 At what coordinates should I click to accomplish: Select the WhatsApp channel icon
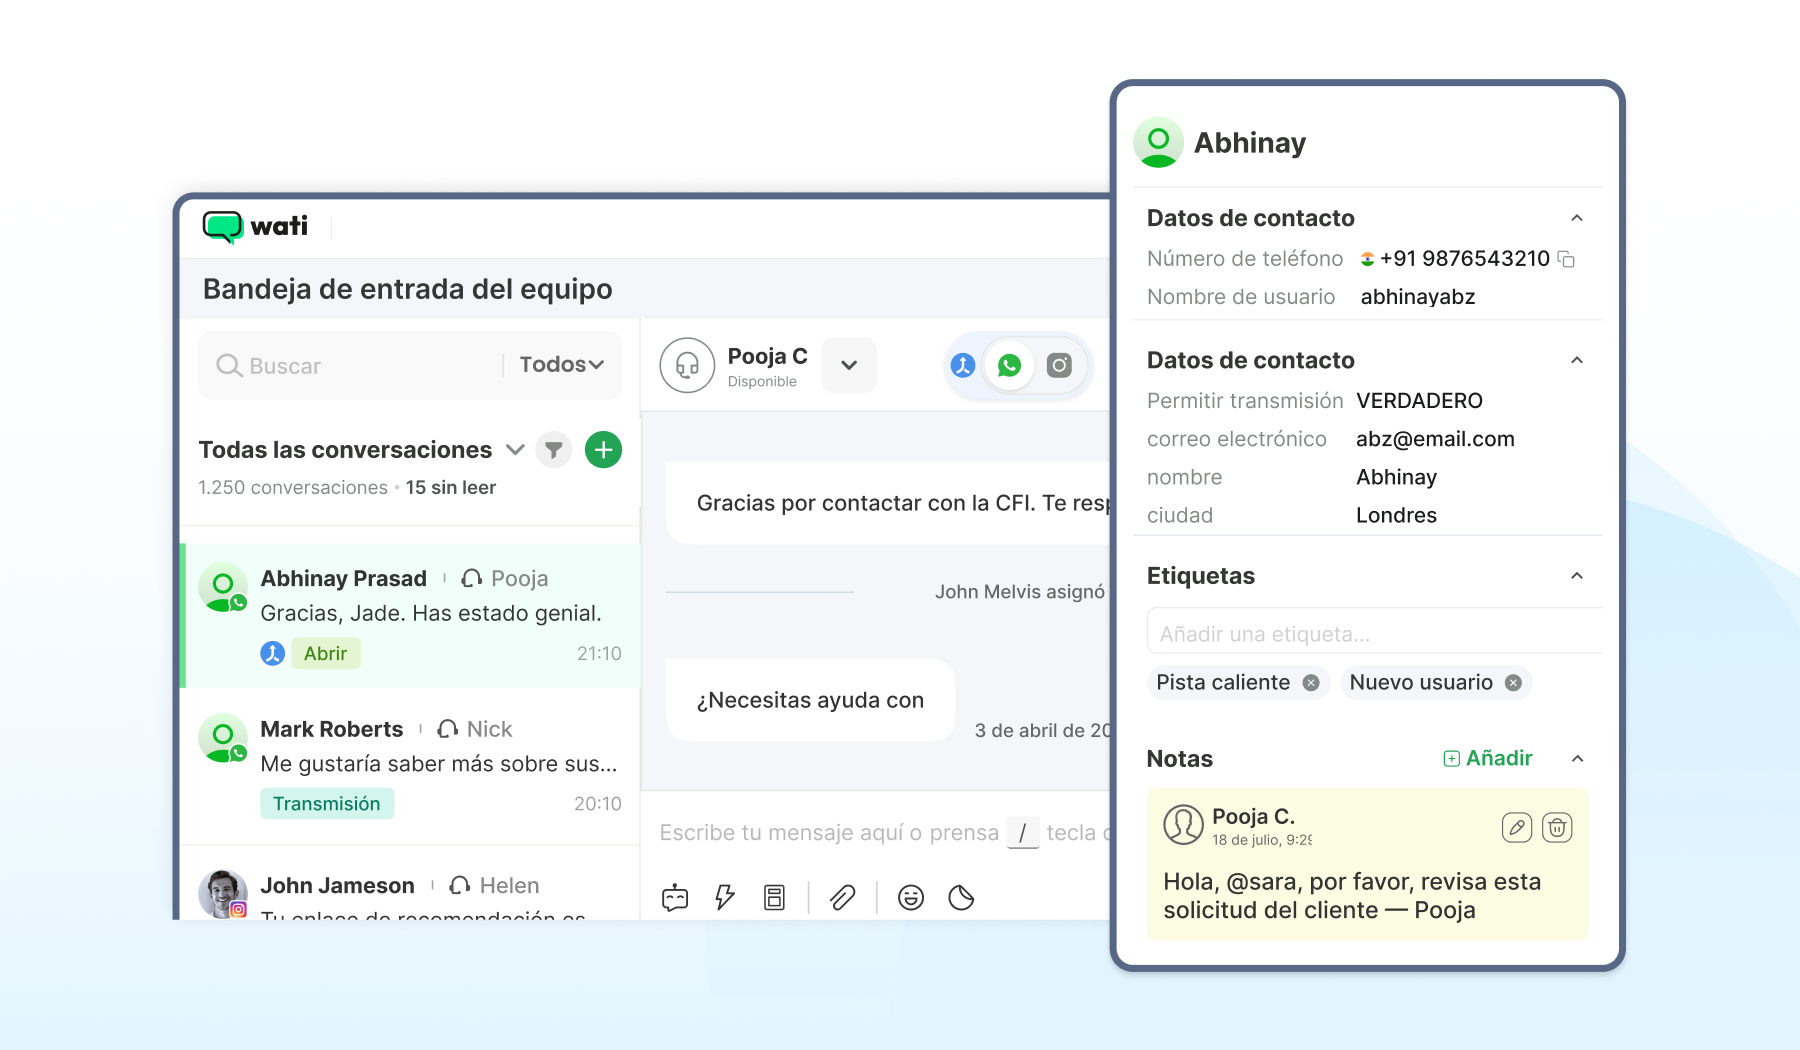[1010, 366]
